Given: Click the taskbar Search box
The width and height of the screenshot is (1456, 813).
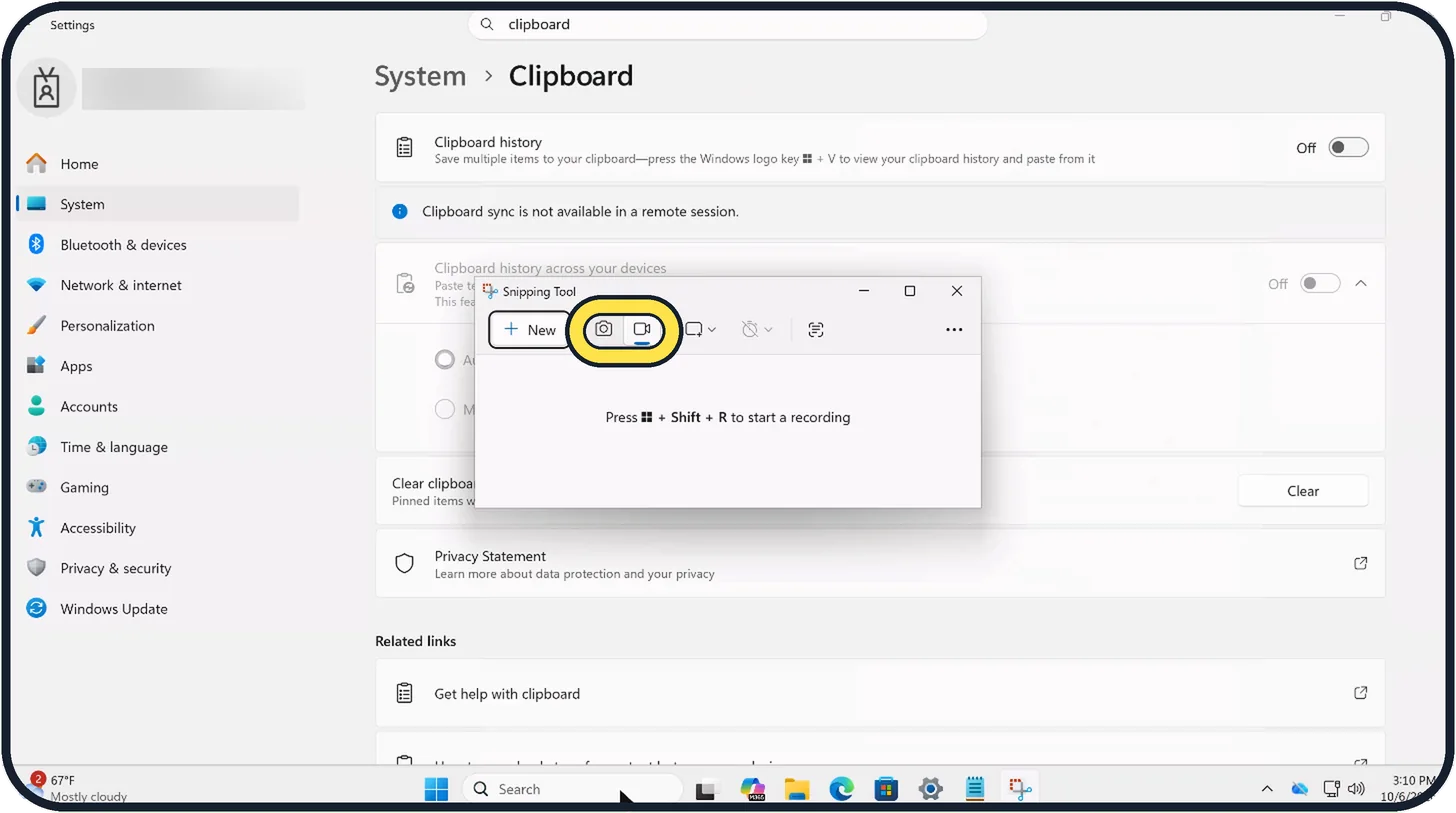Looking at the screenshot, I should pos(572,789).
